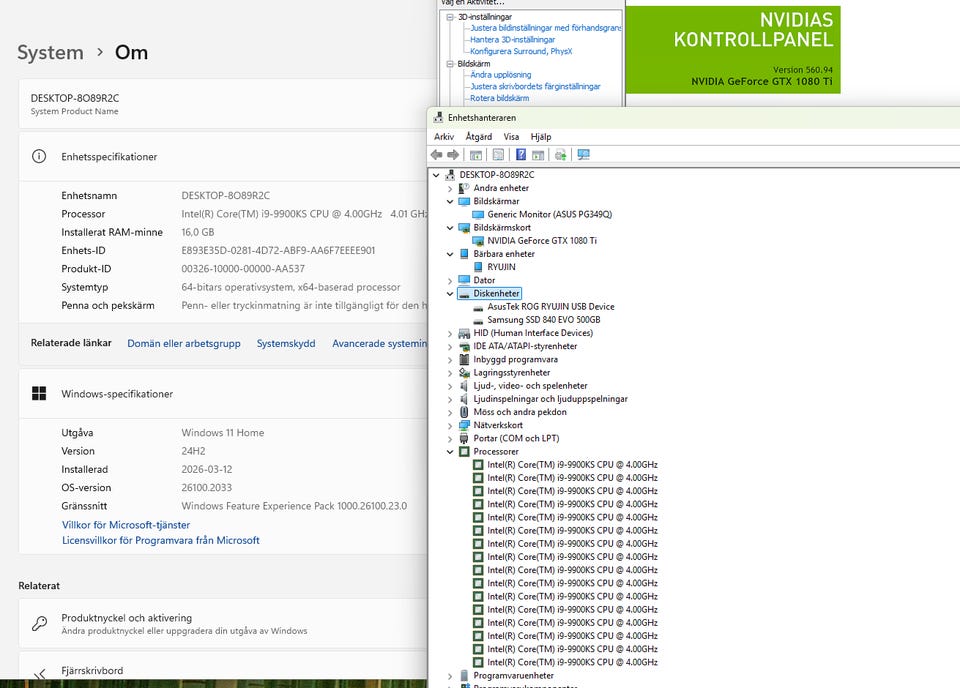Open Produktnyckel och aktivering settings
This screenshot has width=960, height=688.
click(x=126, y=618)
